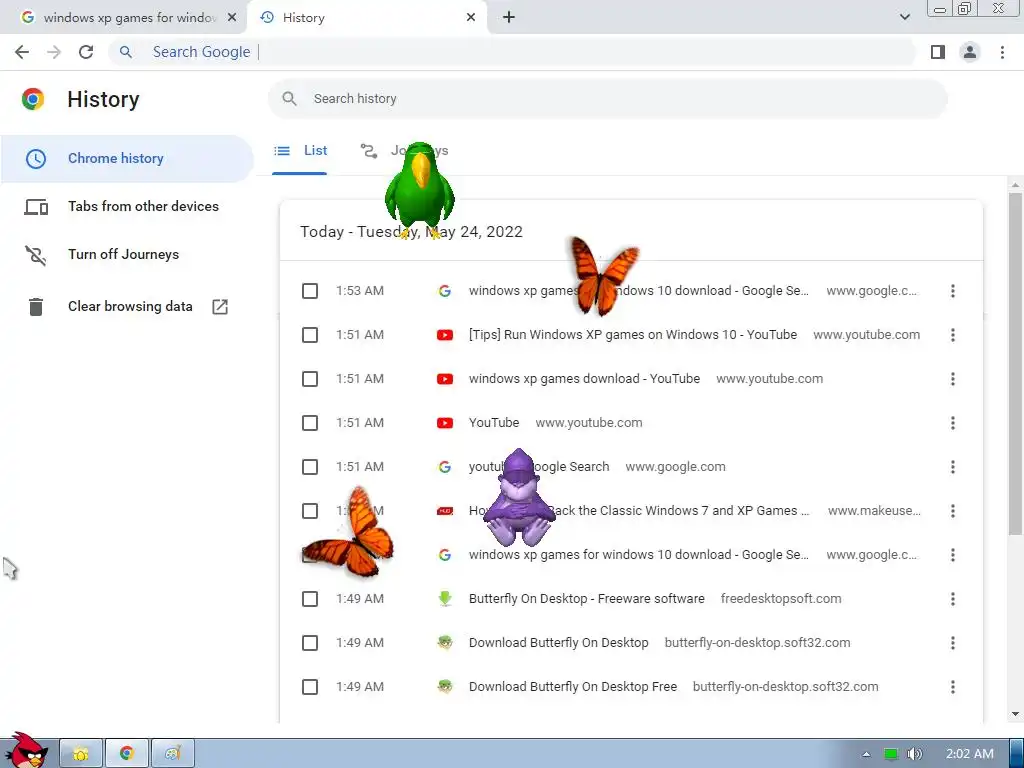
Task: Open actions menu for windows xp games download YouTube
Action: (x=953, y=379)
